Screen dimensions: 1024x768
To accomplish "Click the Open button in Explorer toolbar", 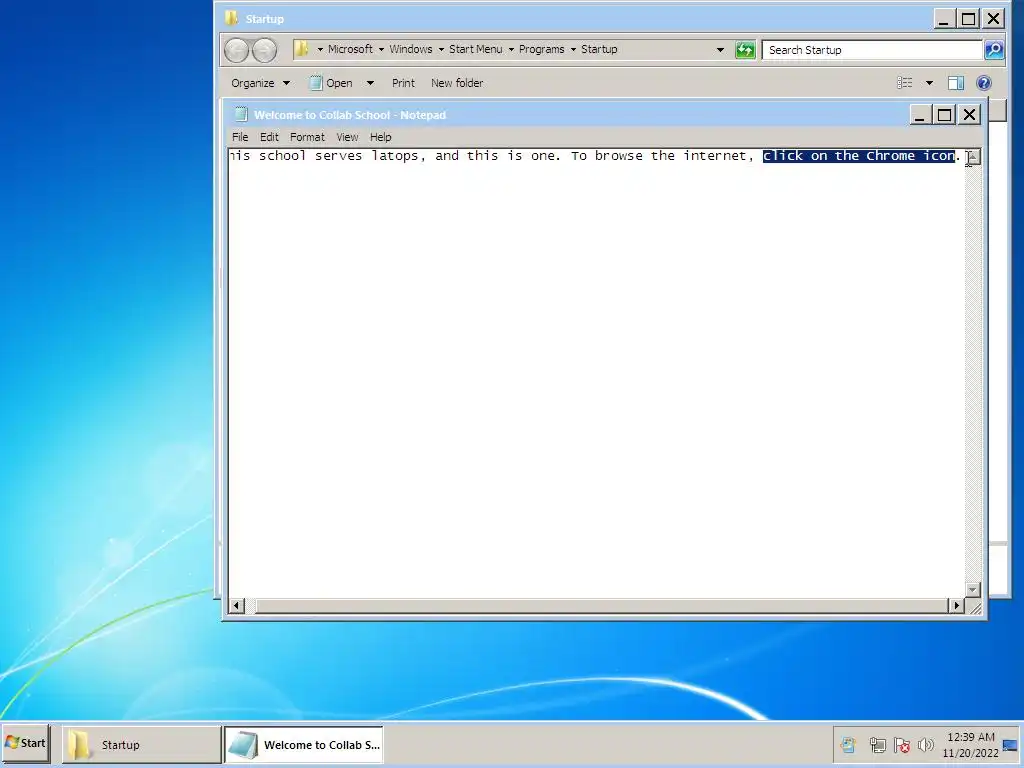I will [331, 83].
